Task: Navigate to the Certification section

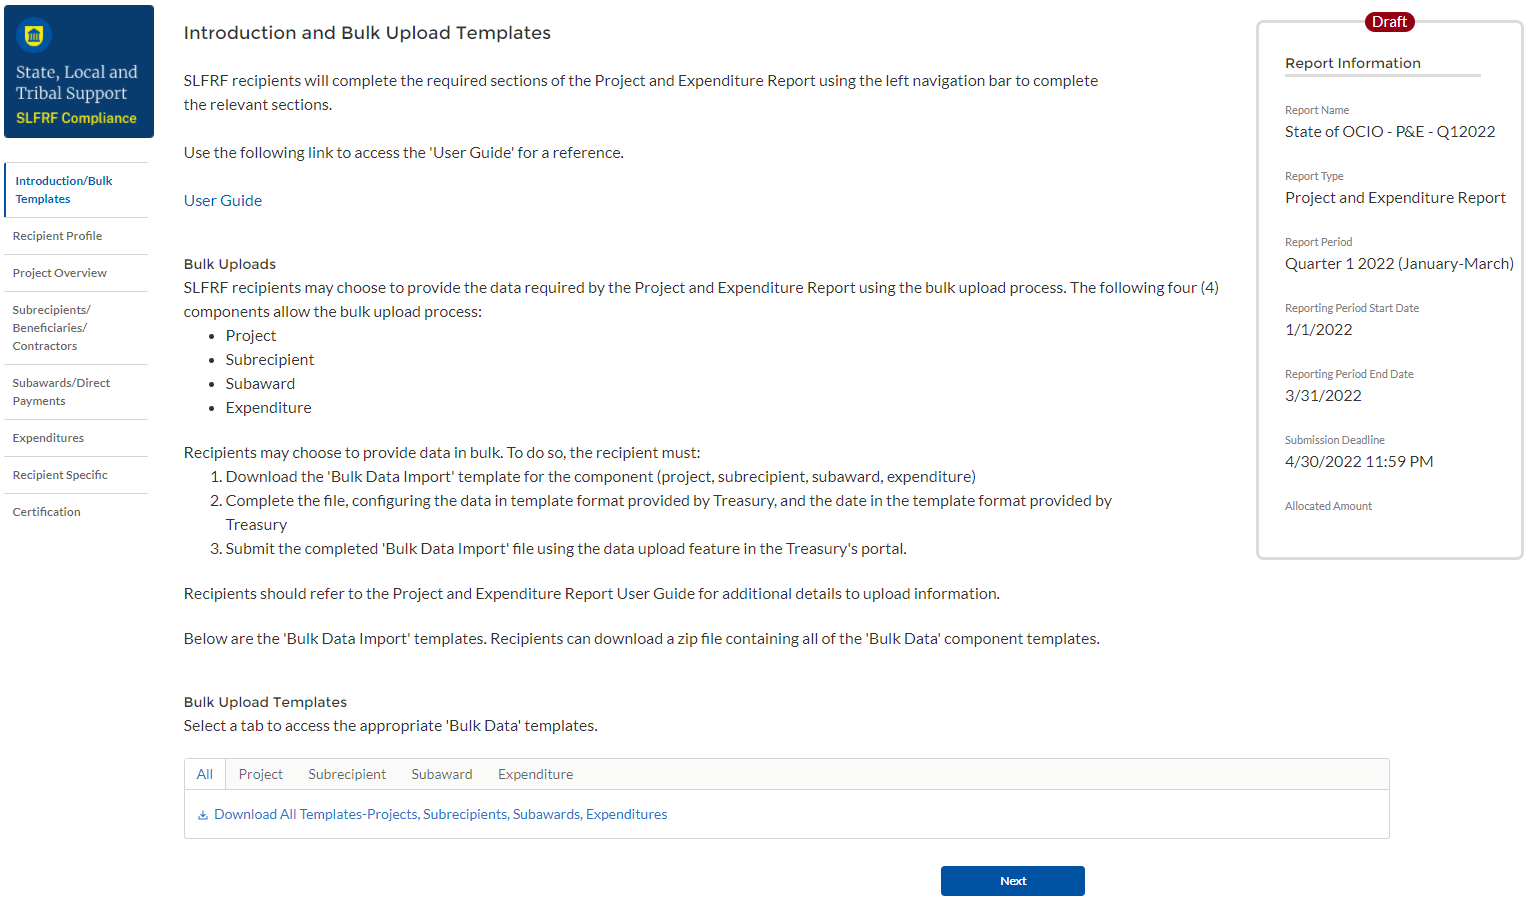Action: [x=47, y=512]
